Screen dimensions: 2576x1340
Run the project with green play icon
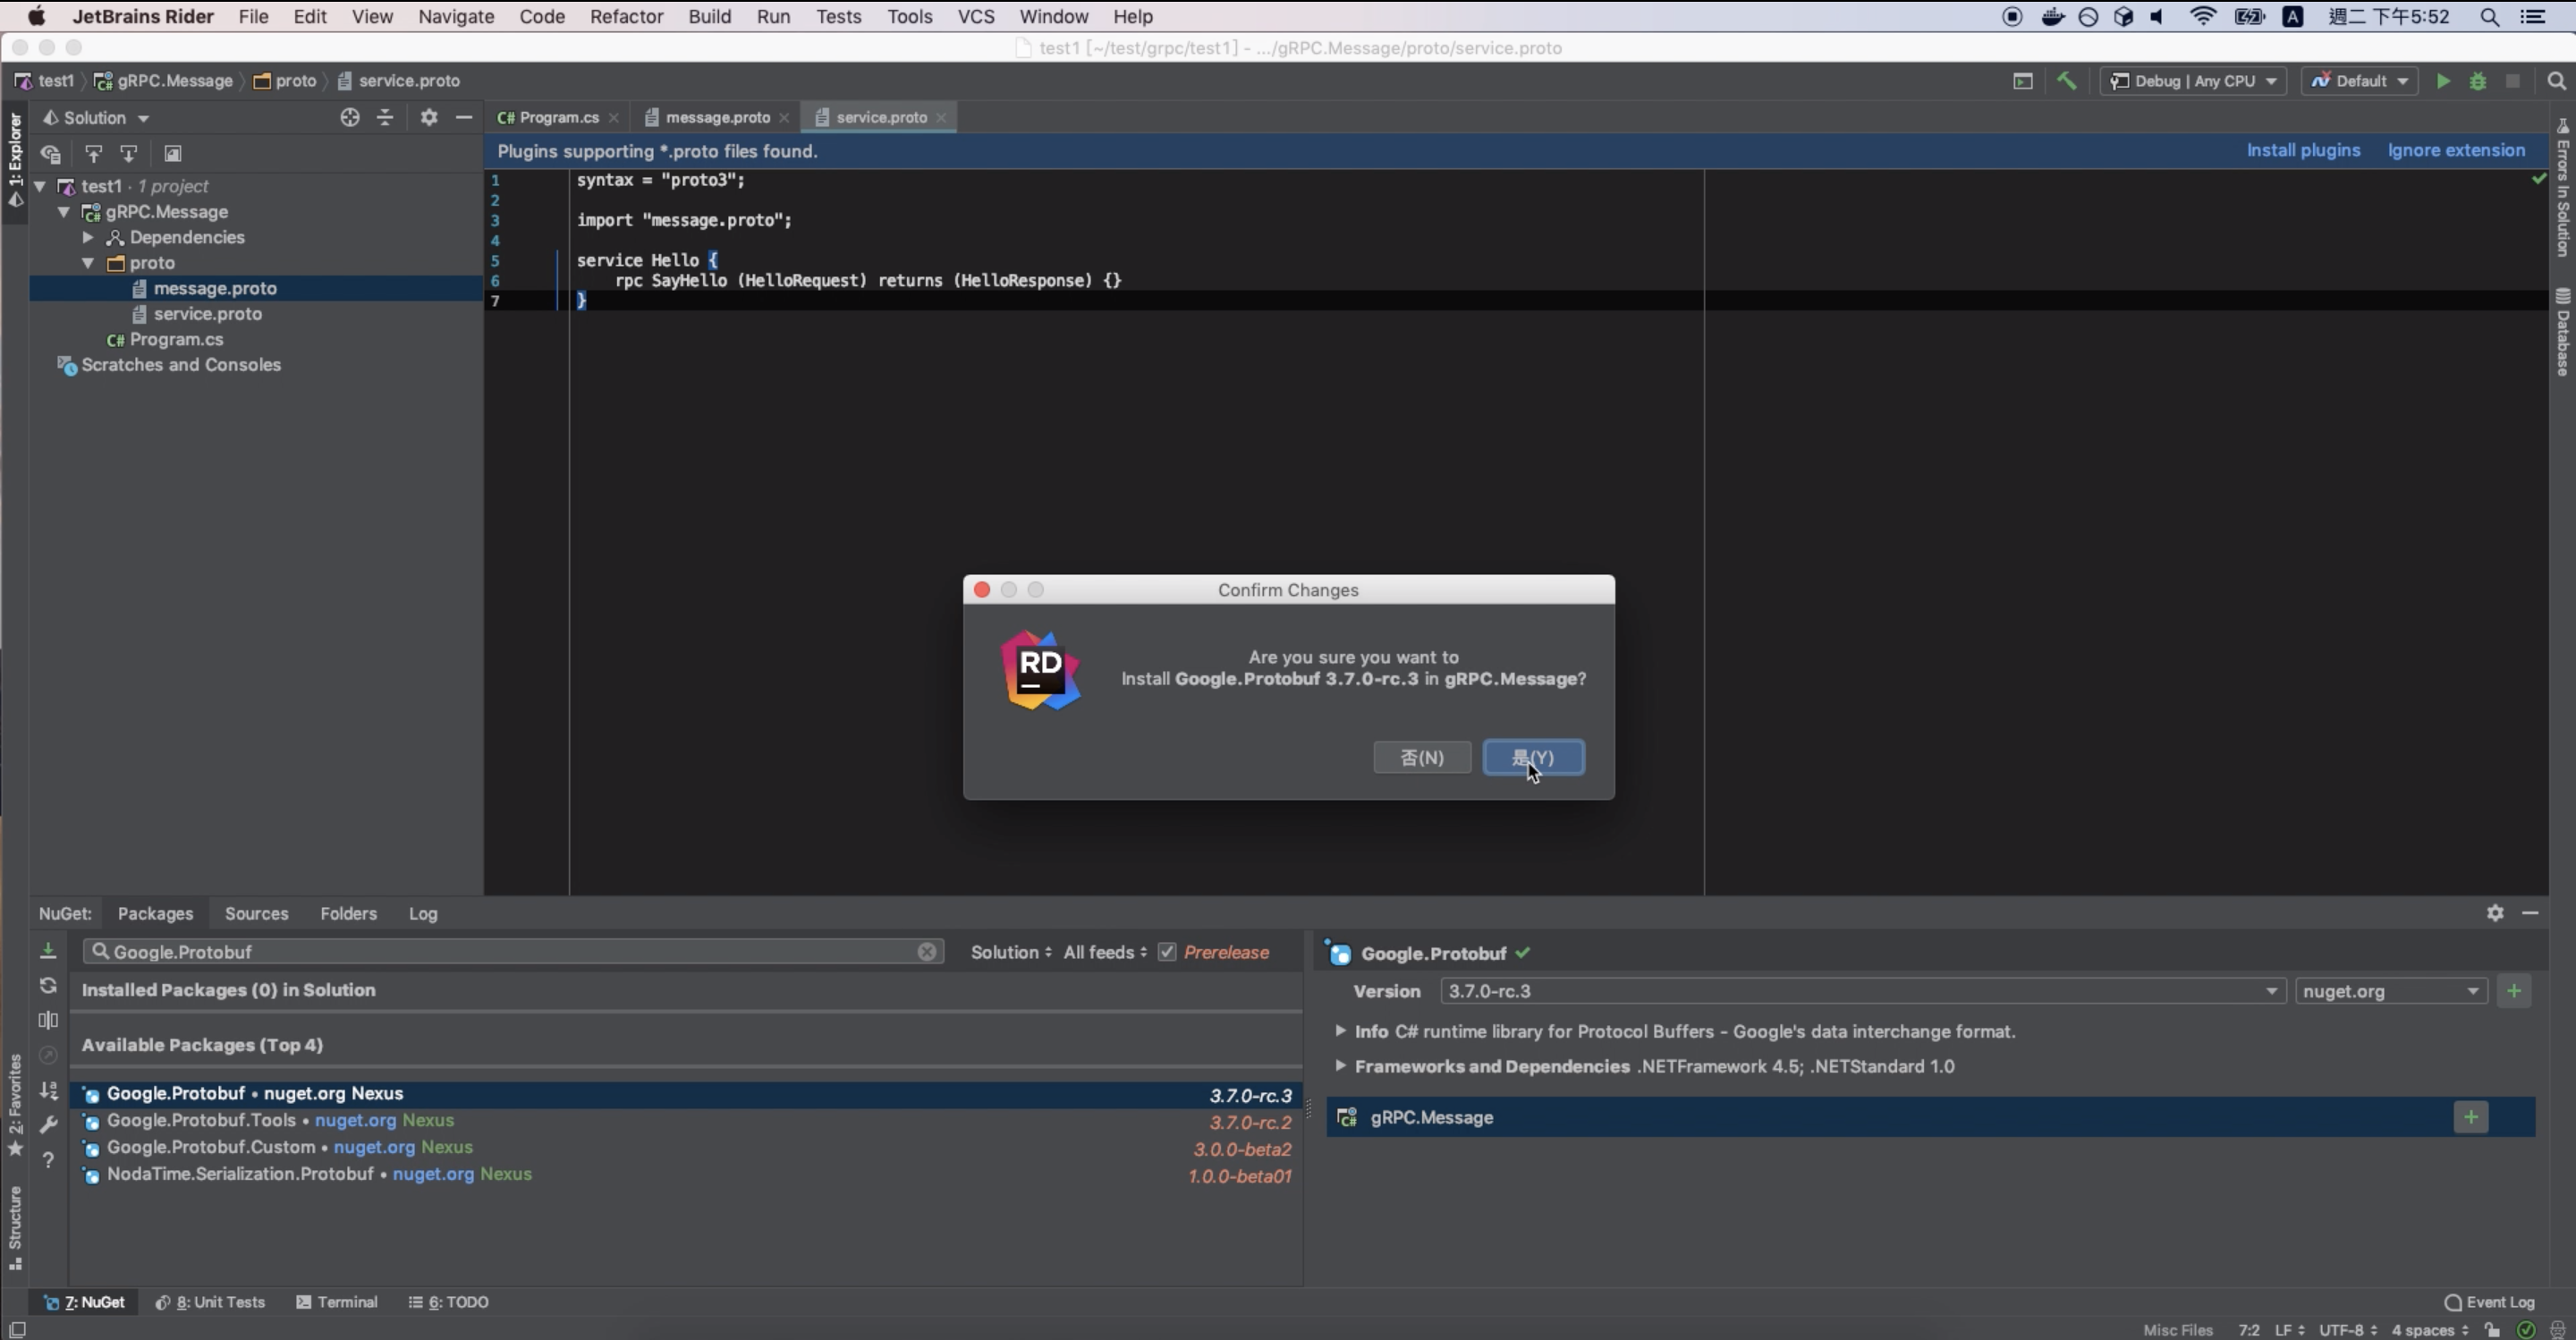tap(2443, 81)
